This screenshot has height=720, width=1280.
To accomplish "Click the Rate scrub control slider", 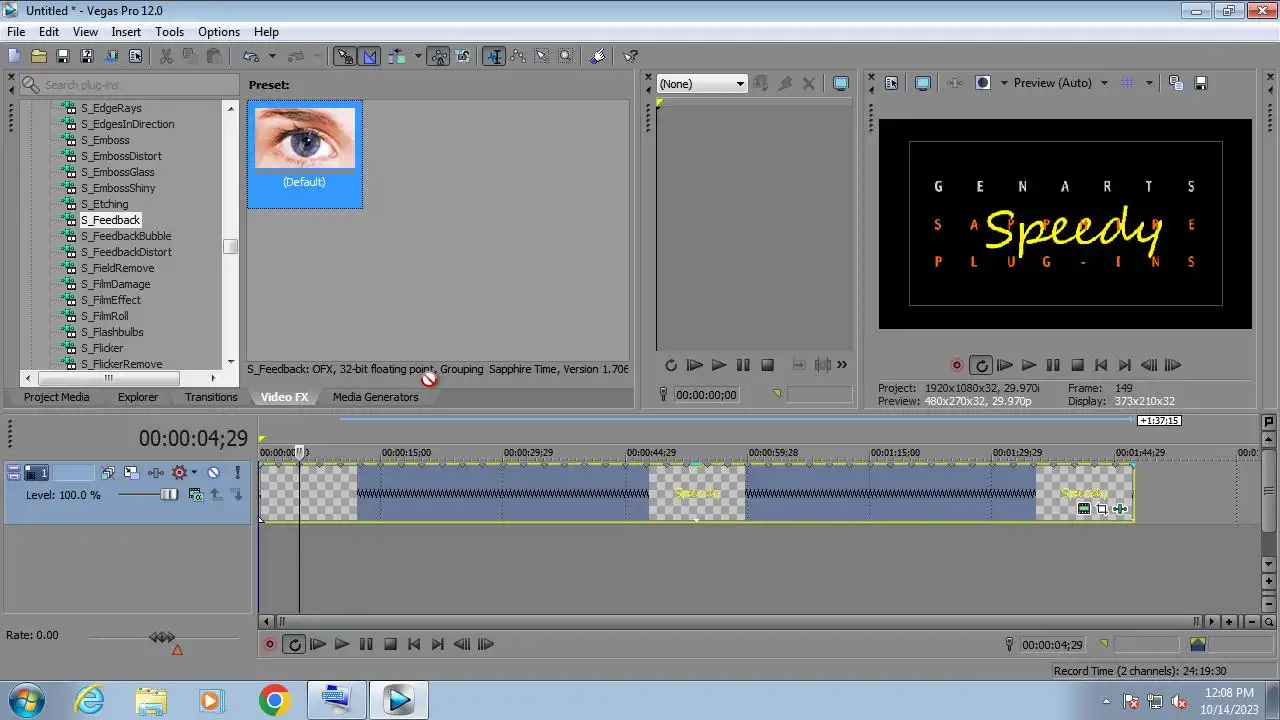I will click(x=162, y=637).
